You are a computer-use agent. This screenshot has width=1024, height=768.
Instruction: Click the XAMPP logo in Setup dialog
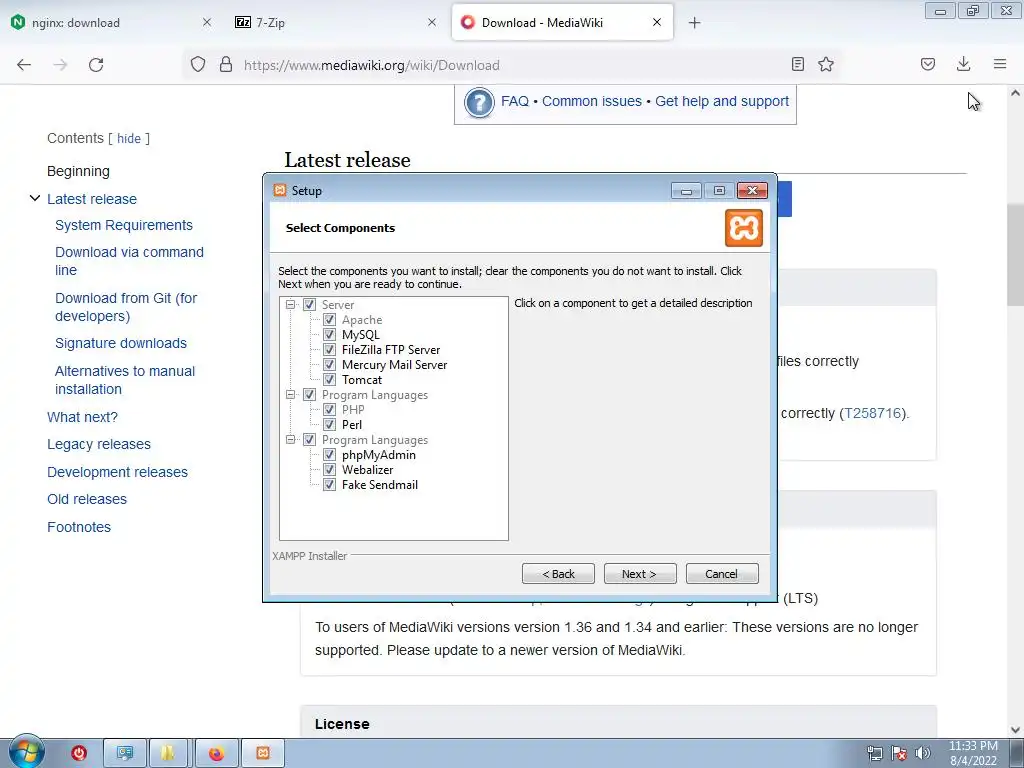pyautogui.click(x=744, y=228)
